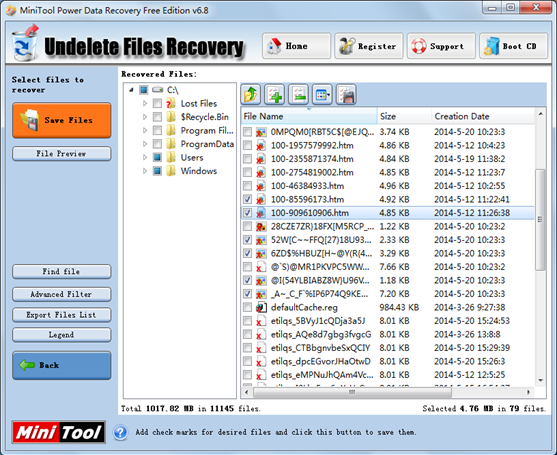Screen dimensions: 557x455
Task: Click the $Recycle.Bin folder icon
Action: (x=171, y=117)
